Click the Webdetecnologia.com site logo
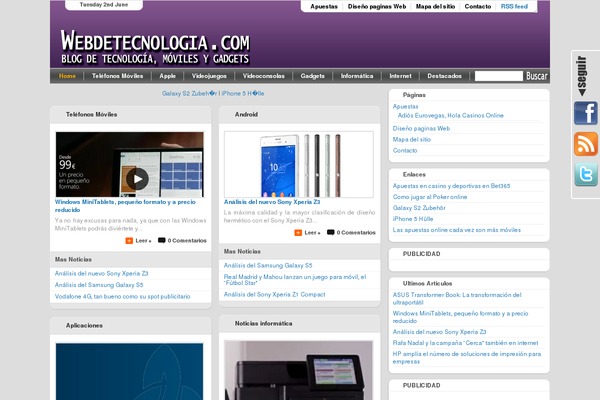 click(155, 47)
